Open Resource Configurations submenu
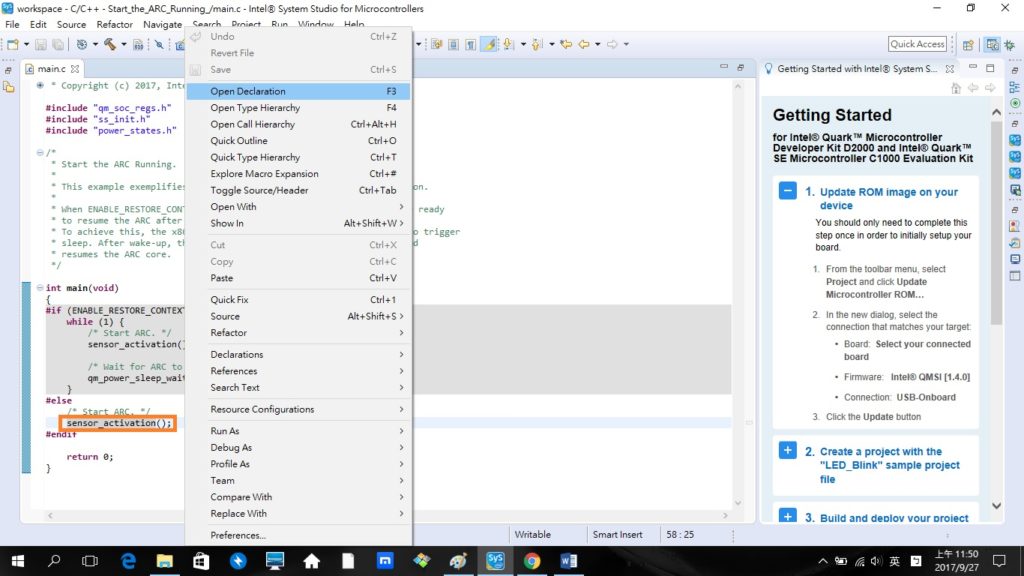The width and height of the screenshot is (1024, 576). tap(298, 409)
